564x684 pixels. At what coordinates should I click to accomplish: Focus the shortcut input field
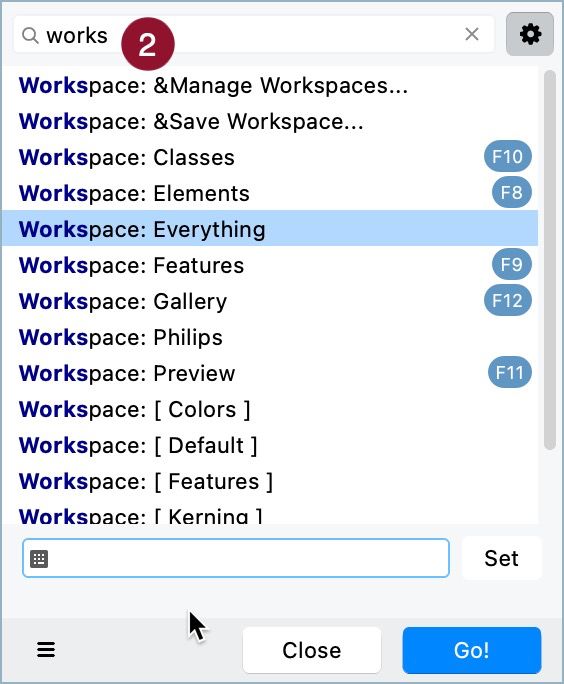click(x=236, y=558)
